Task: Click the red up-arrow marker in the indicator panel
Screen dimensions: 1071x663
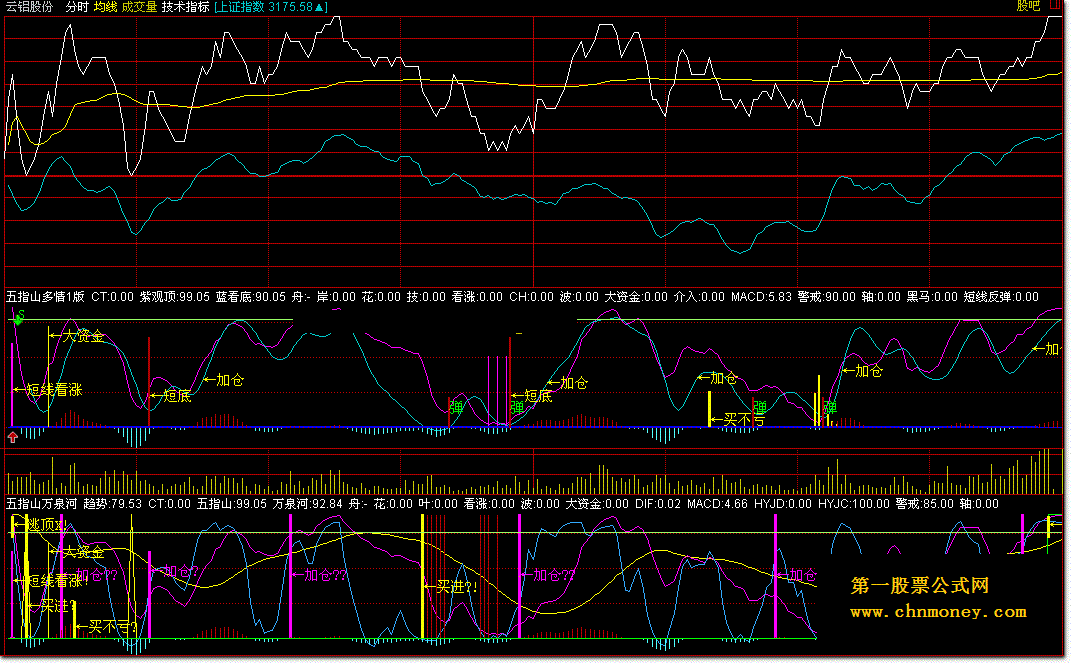Action: coord(12,438)
